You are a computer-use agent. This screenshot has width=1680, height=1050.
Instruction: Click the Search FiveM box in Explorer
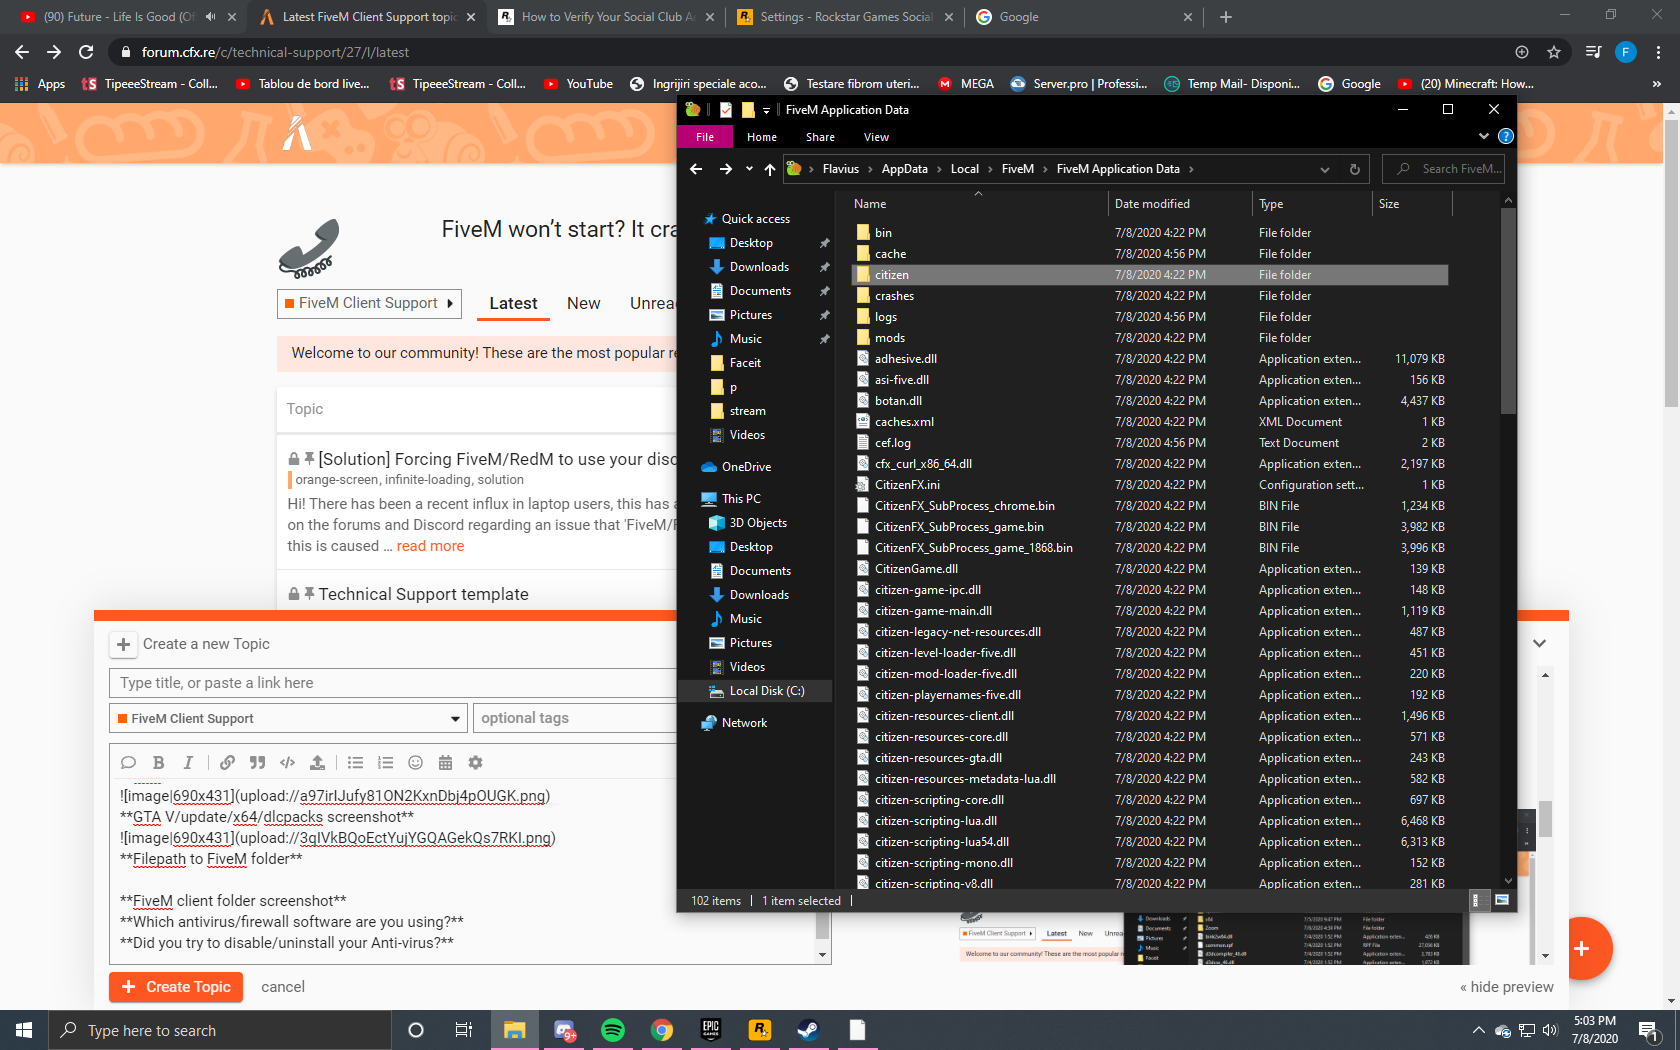(1443, 169)
